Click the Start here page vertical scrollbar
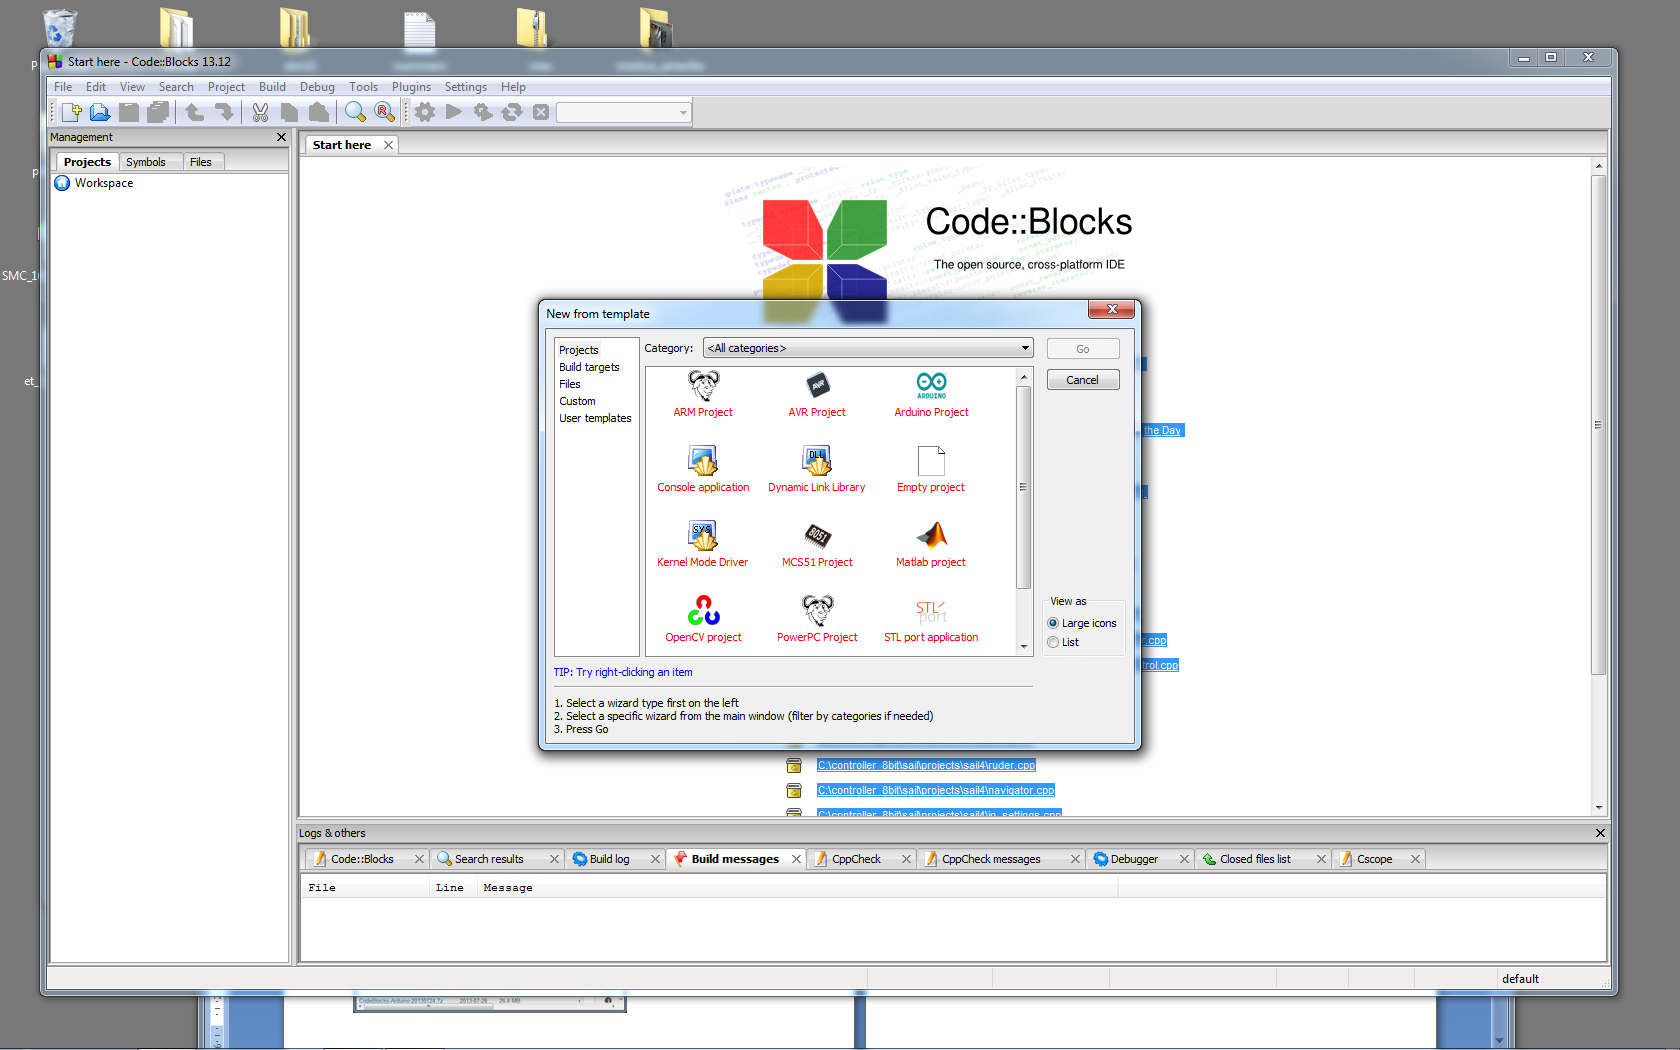This screenshot has height=1050, width=1680. pos(1598,425)
